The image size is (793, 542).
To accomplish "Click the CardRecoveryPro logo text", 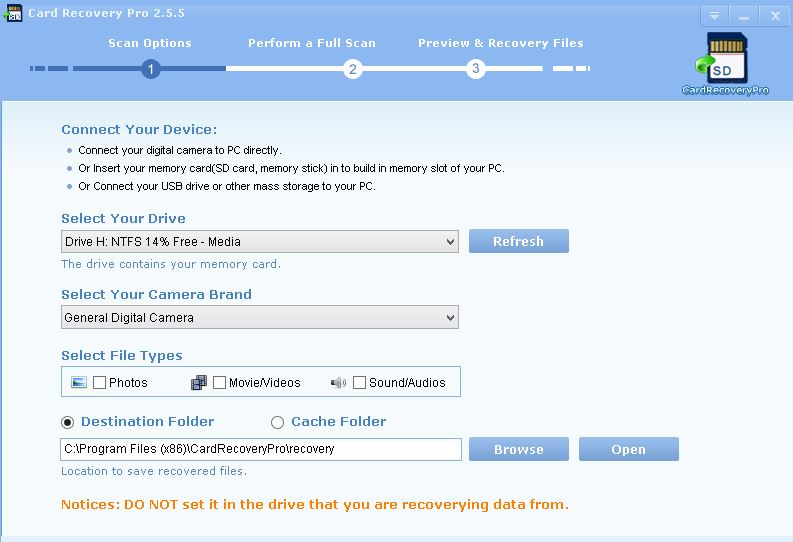I will [x=725, y=90].
